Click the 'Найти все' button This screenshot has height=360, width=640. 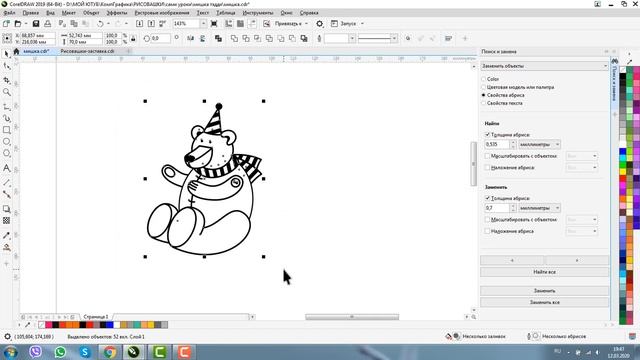(x=544, y=272)
